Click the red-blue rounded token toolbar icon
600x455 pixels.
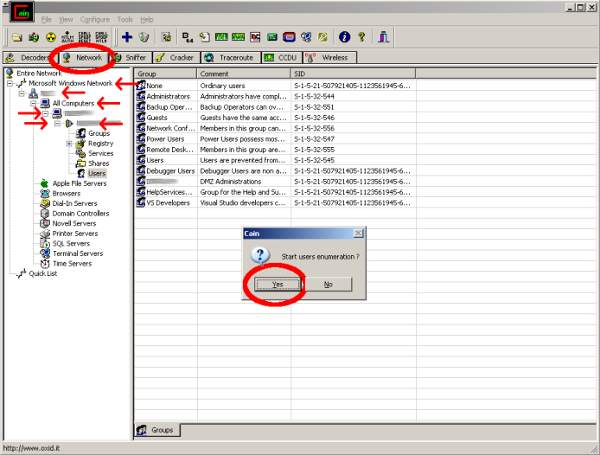tap(289, 37)
